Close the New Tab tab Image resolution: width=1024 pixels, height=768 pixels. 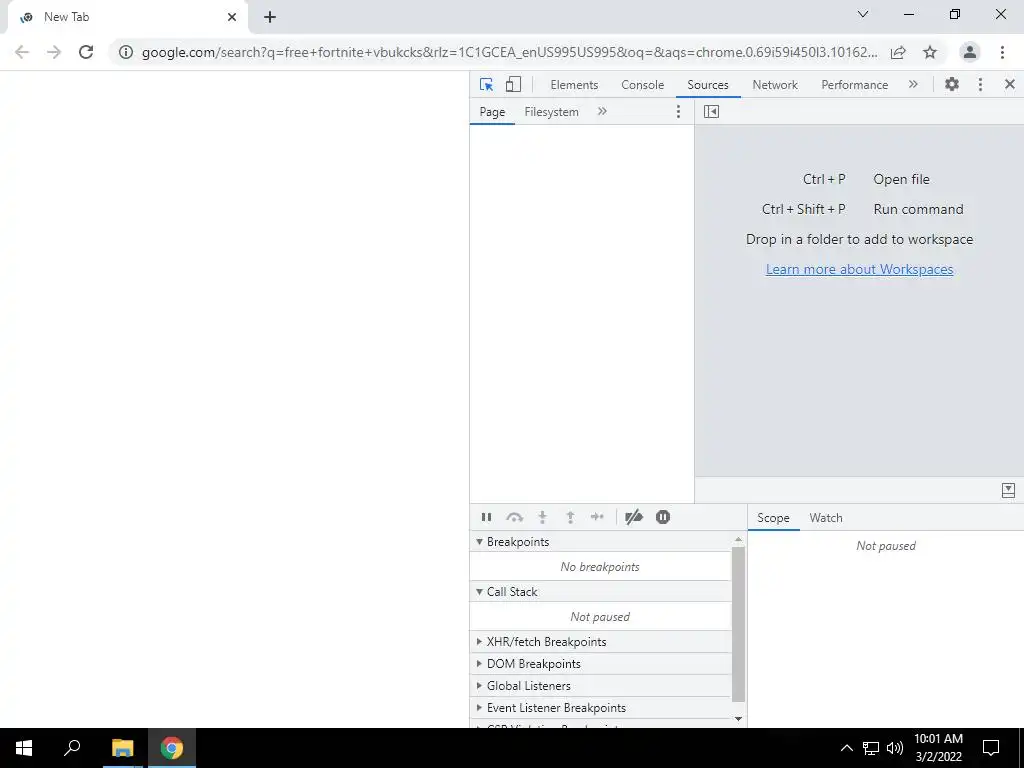click(x=232, y=17)
